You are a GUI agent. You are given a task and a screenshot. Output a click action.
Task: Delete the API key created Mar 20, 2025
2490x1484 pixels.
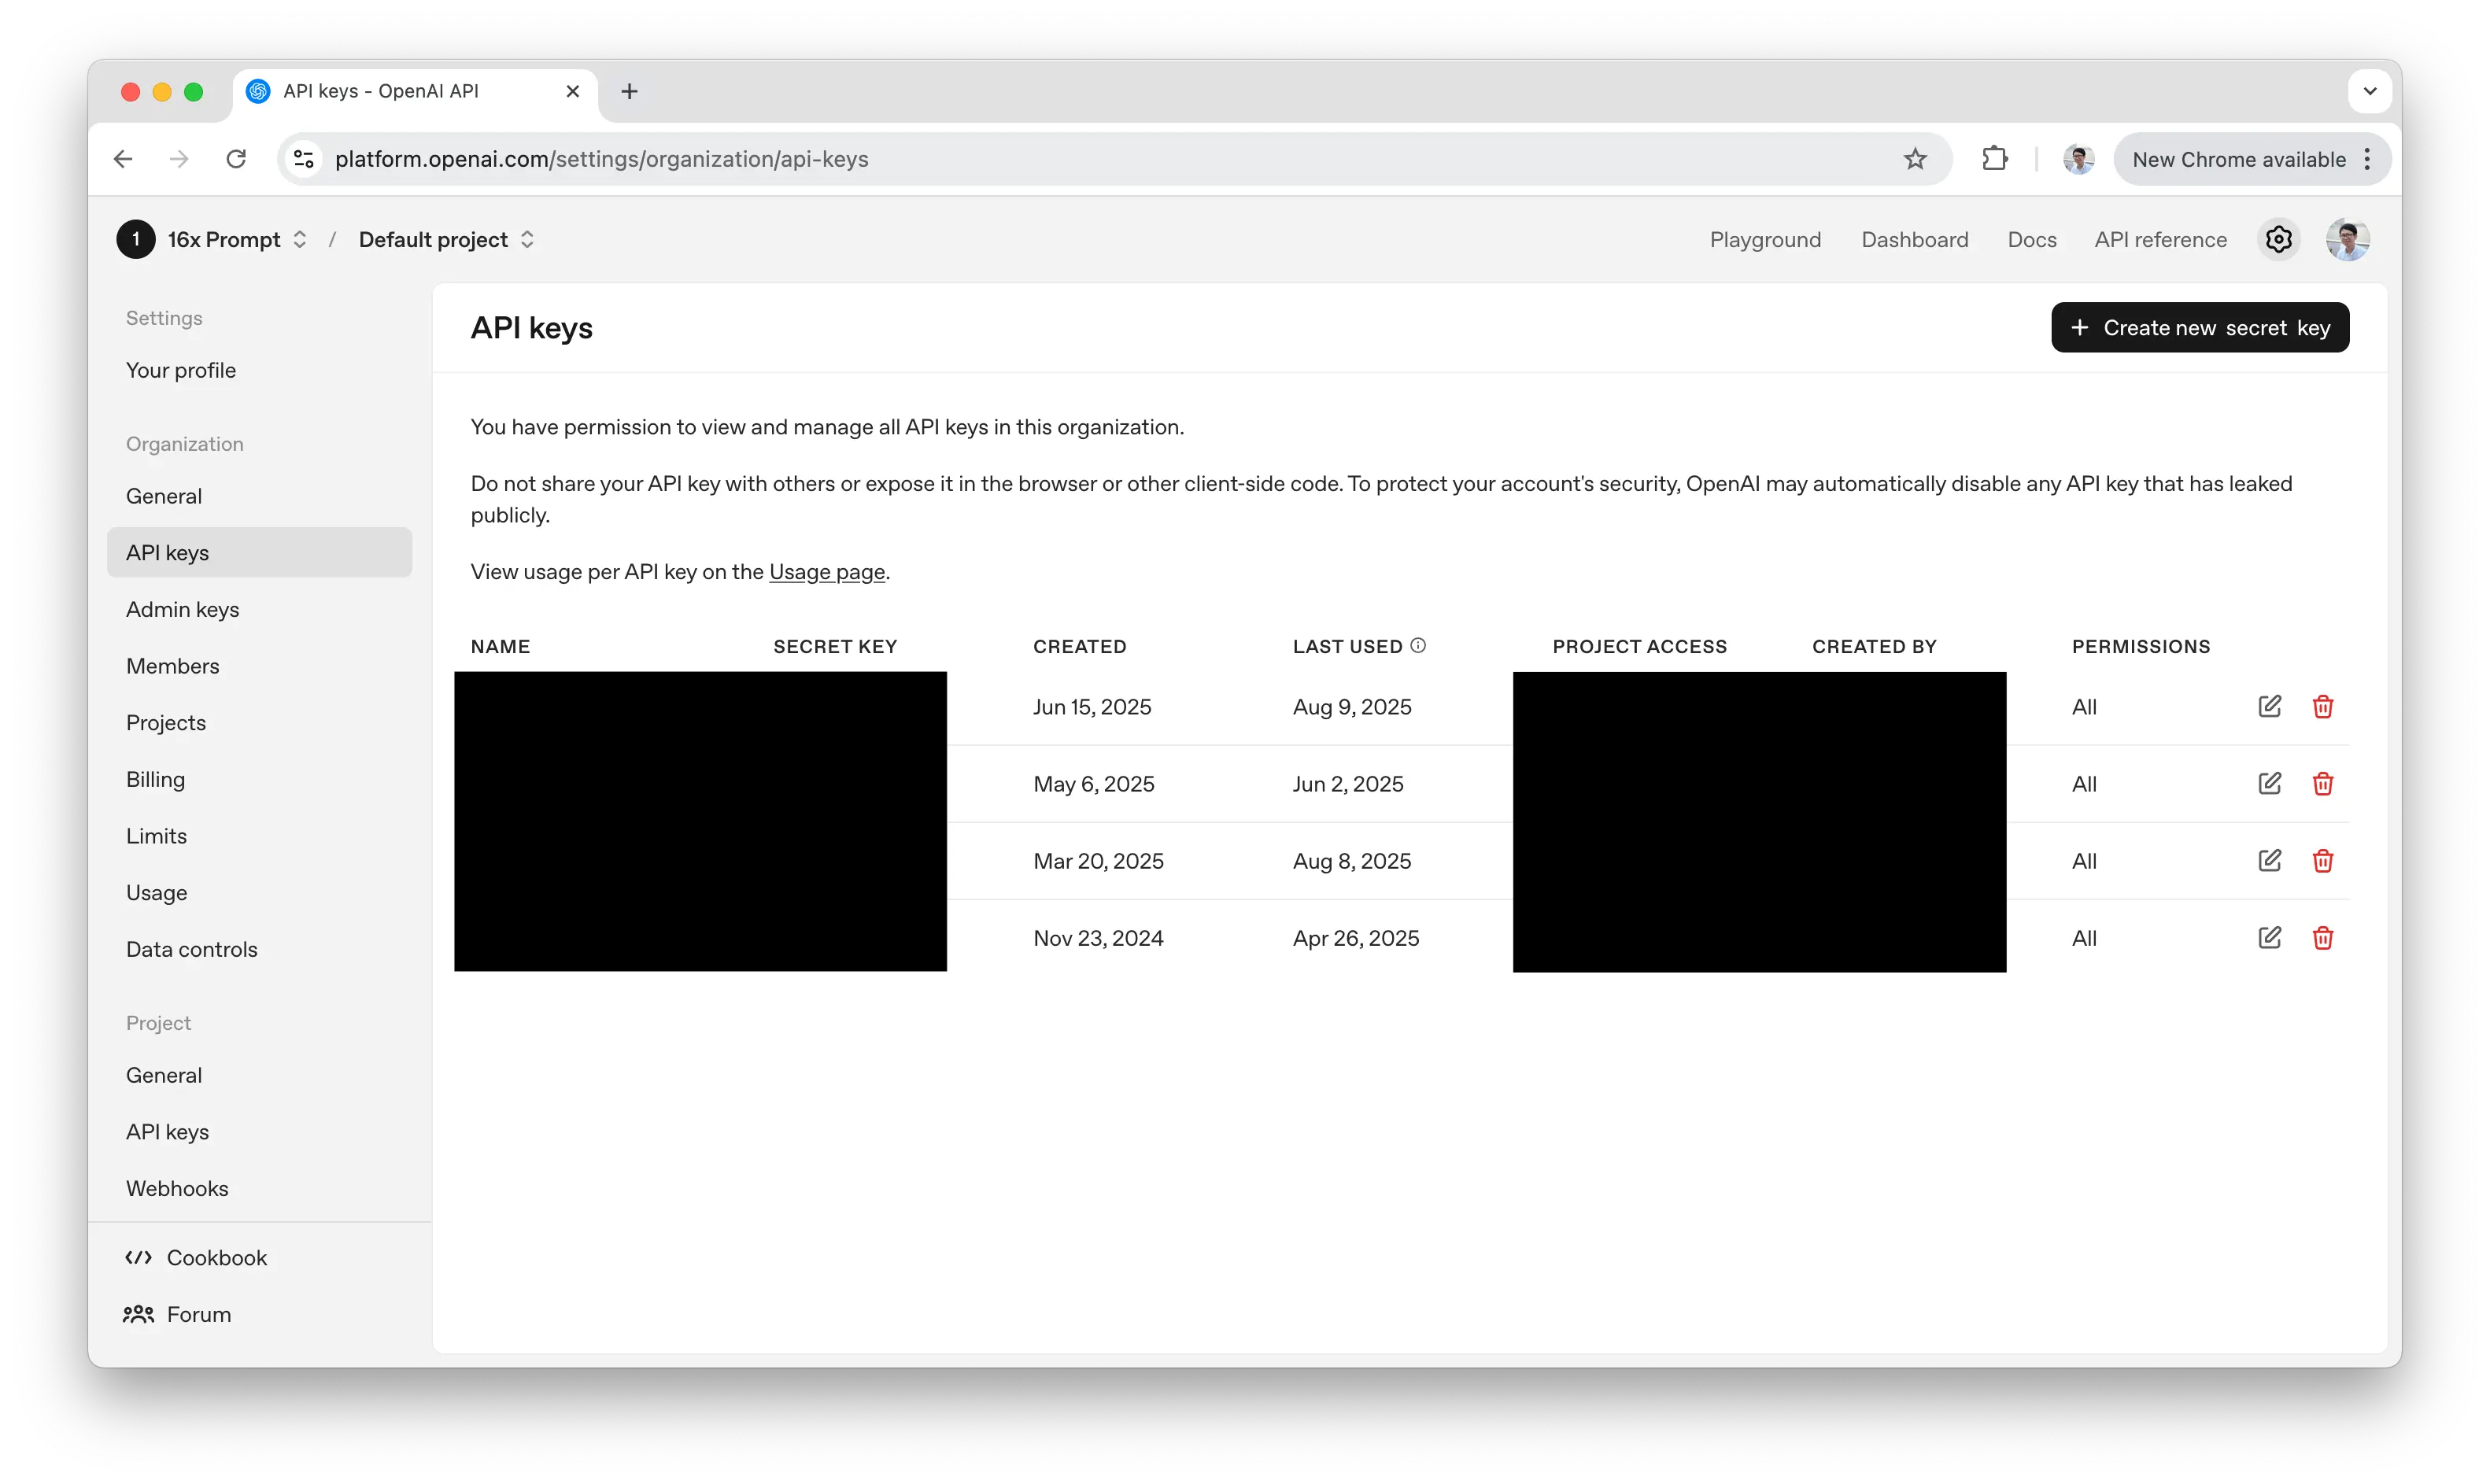[x=2322, y=860]
